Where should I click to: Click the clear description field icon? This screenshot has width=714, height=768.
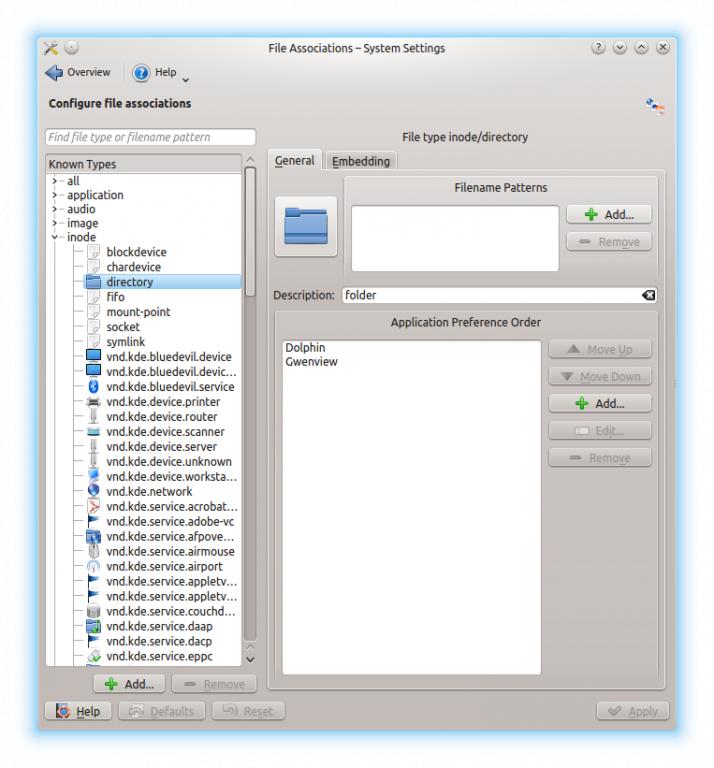648,295
